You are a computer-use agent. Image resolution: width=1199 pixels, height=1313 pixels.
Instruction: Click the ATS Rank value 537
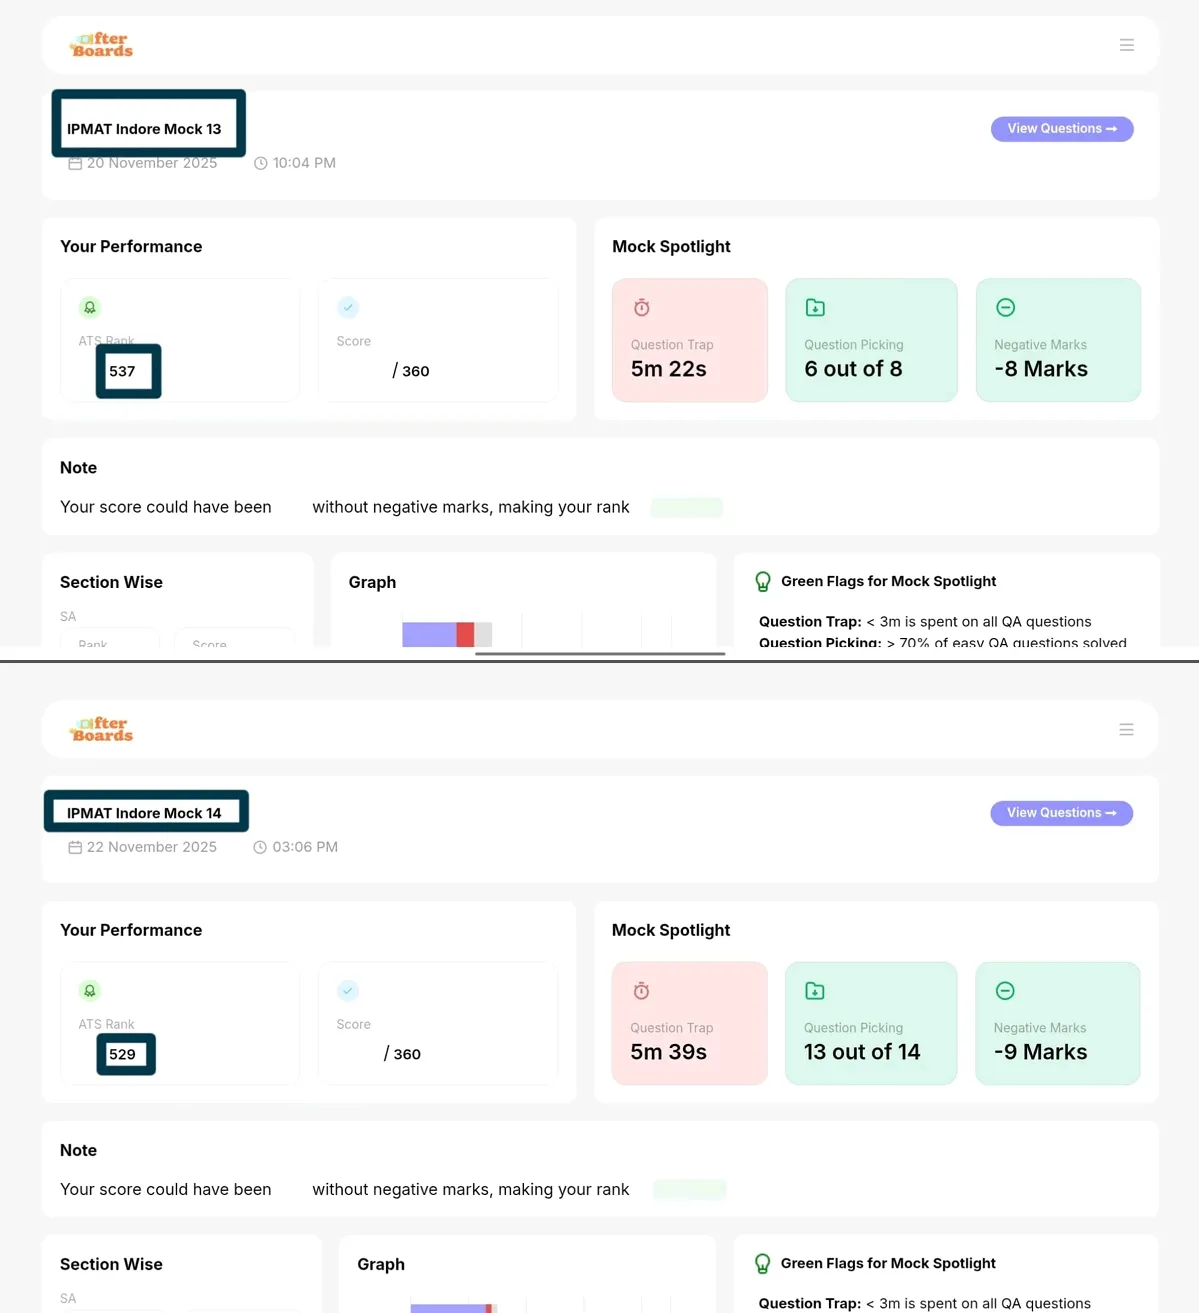(x=122, y=371)
